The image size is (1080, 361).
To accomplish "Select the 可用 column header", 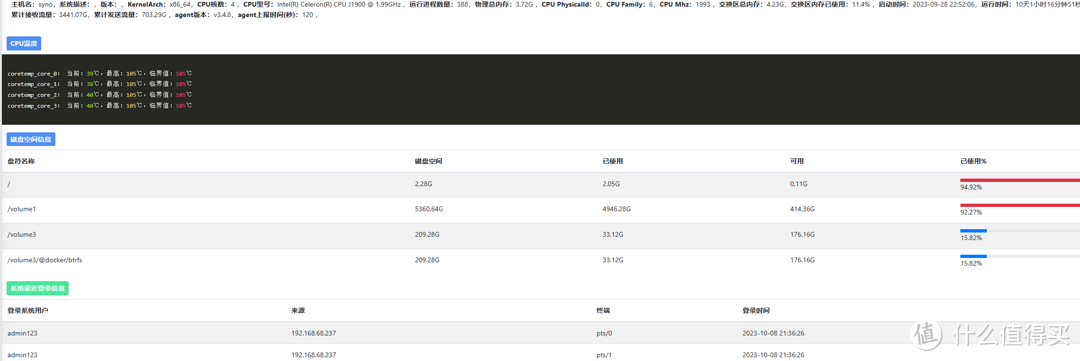I will 797,161.
